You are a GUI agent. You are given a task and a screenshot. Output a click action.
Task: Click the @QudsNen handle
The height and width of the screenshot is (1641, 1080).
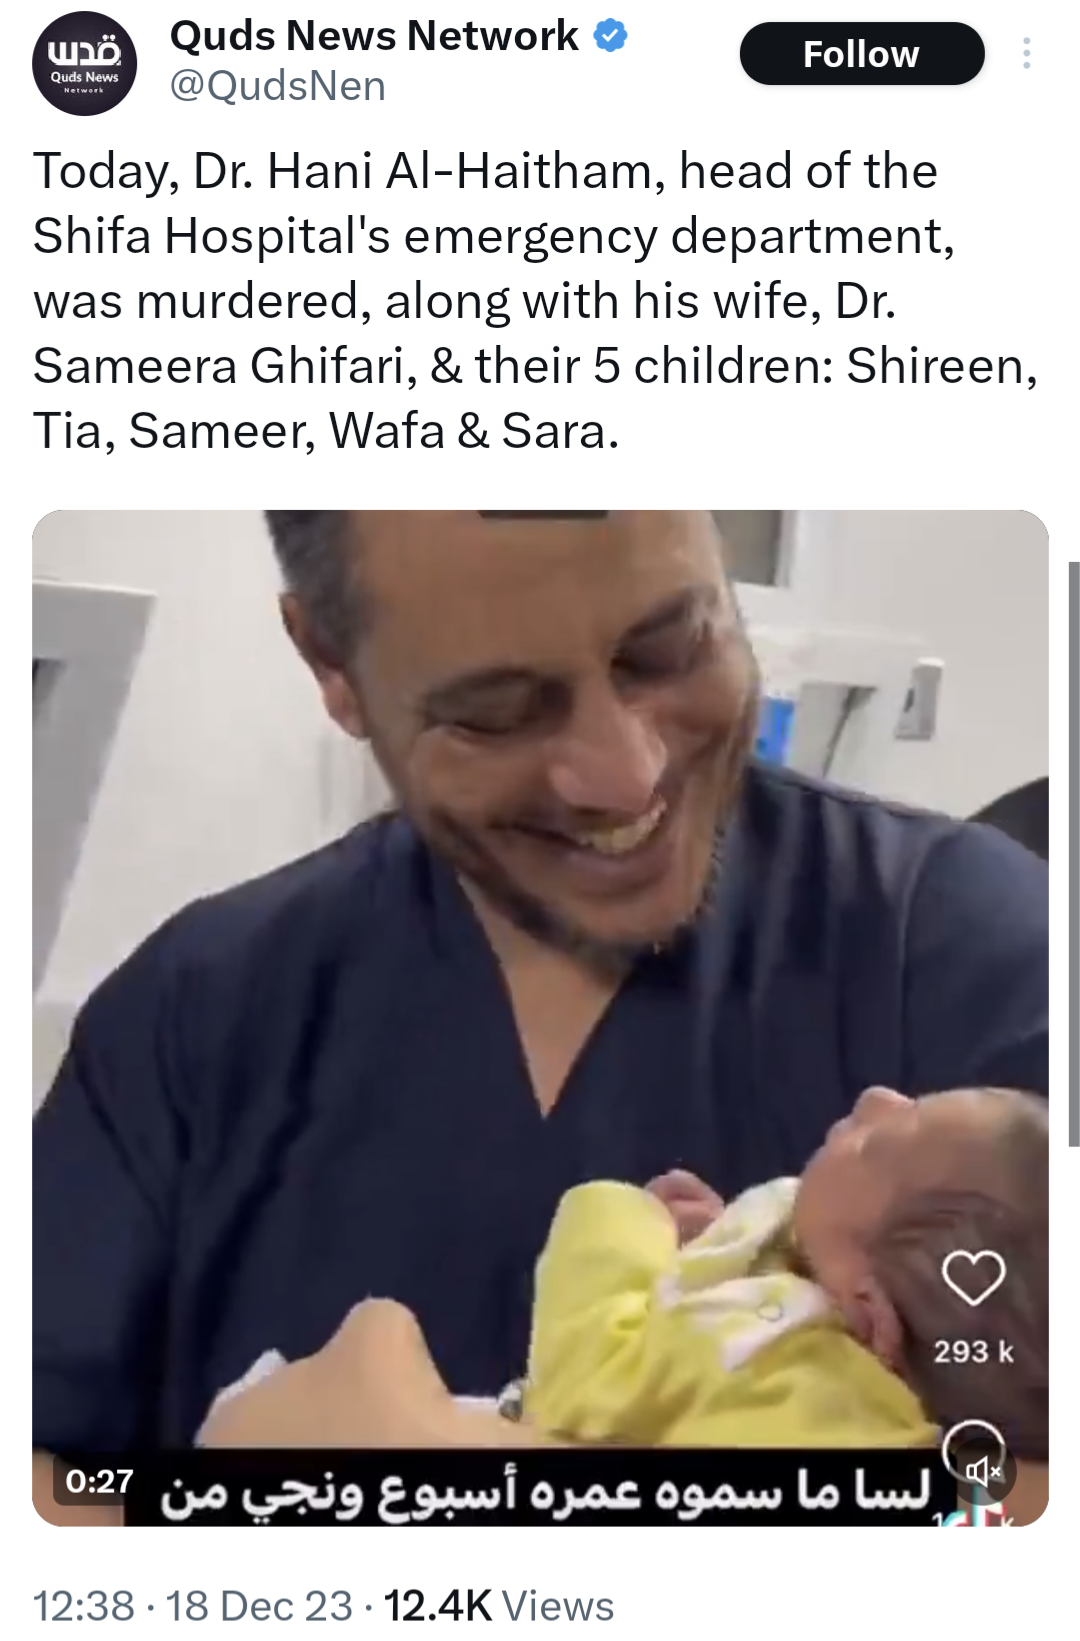pyautogui.click(x=278, y=86)
